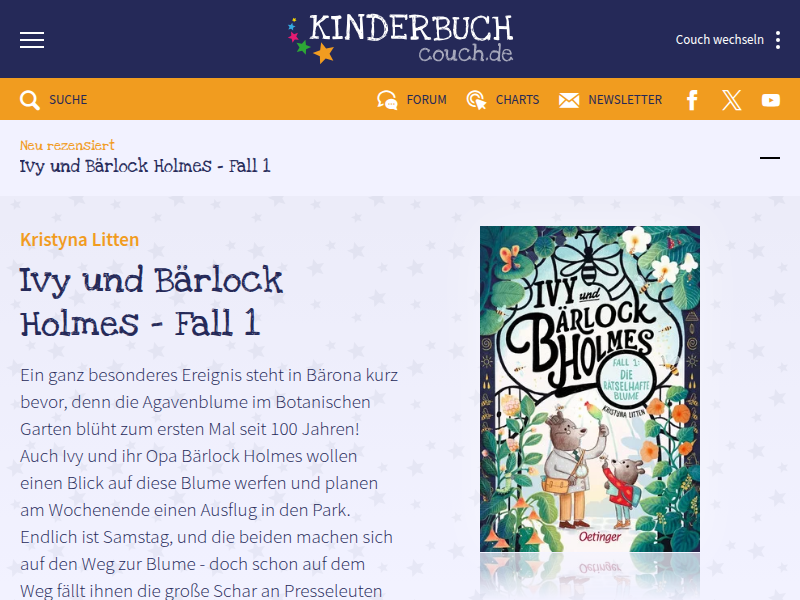This screenshot has height=600, width=800.
Task: Open the three-dot Couch wechseln menu
Action: coord(778,40)
